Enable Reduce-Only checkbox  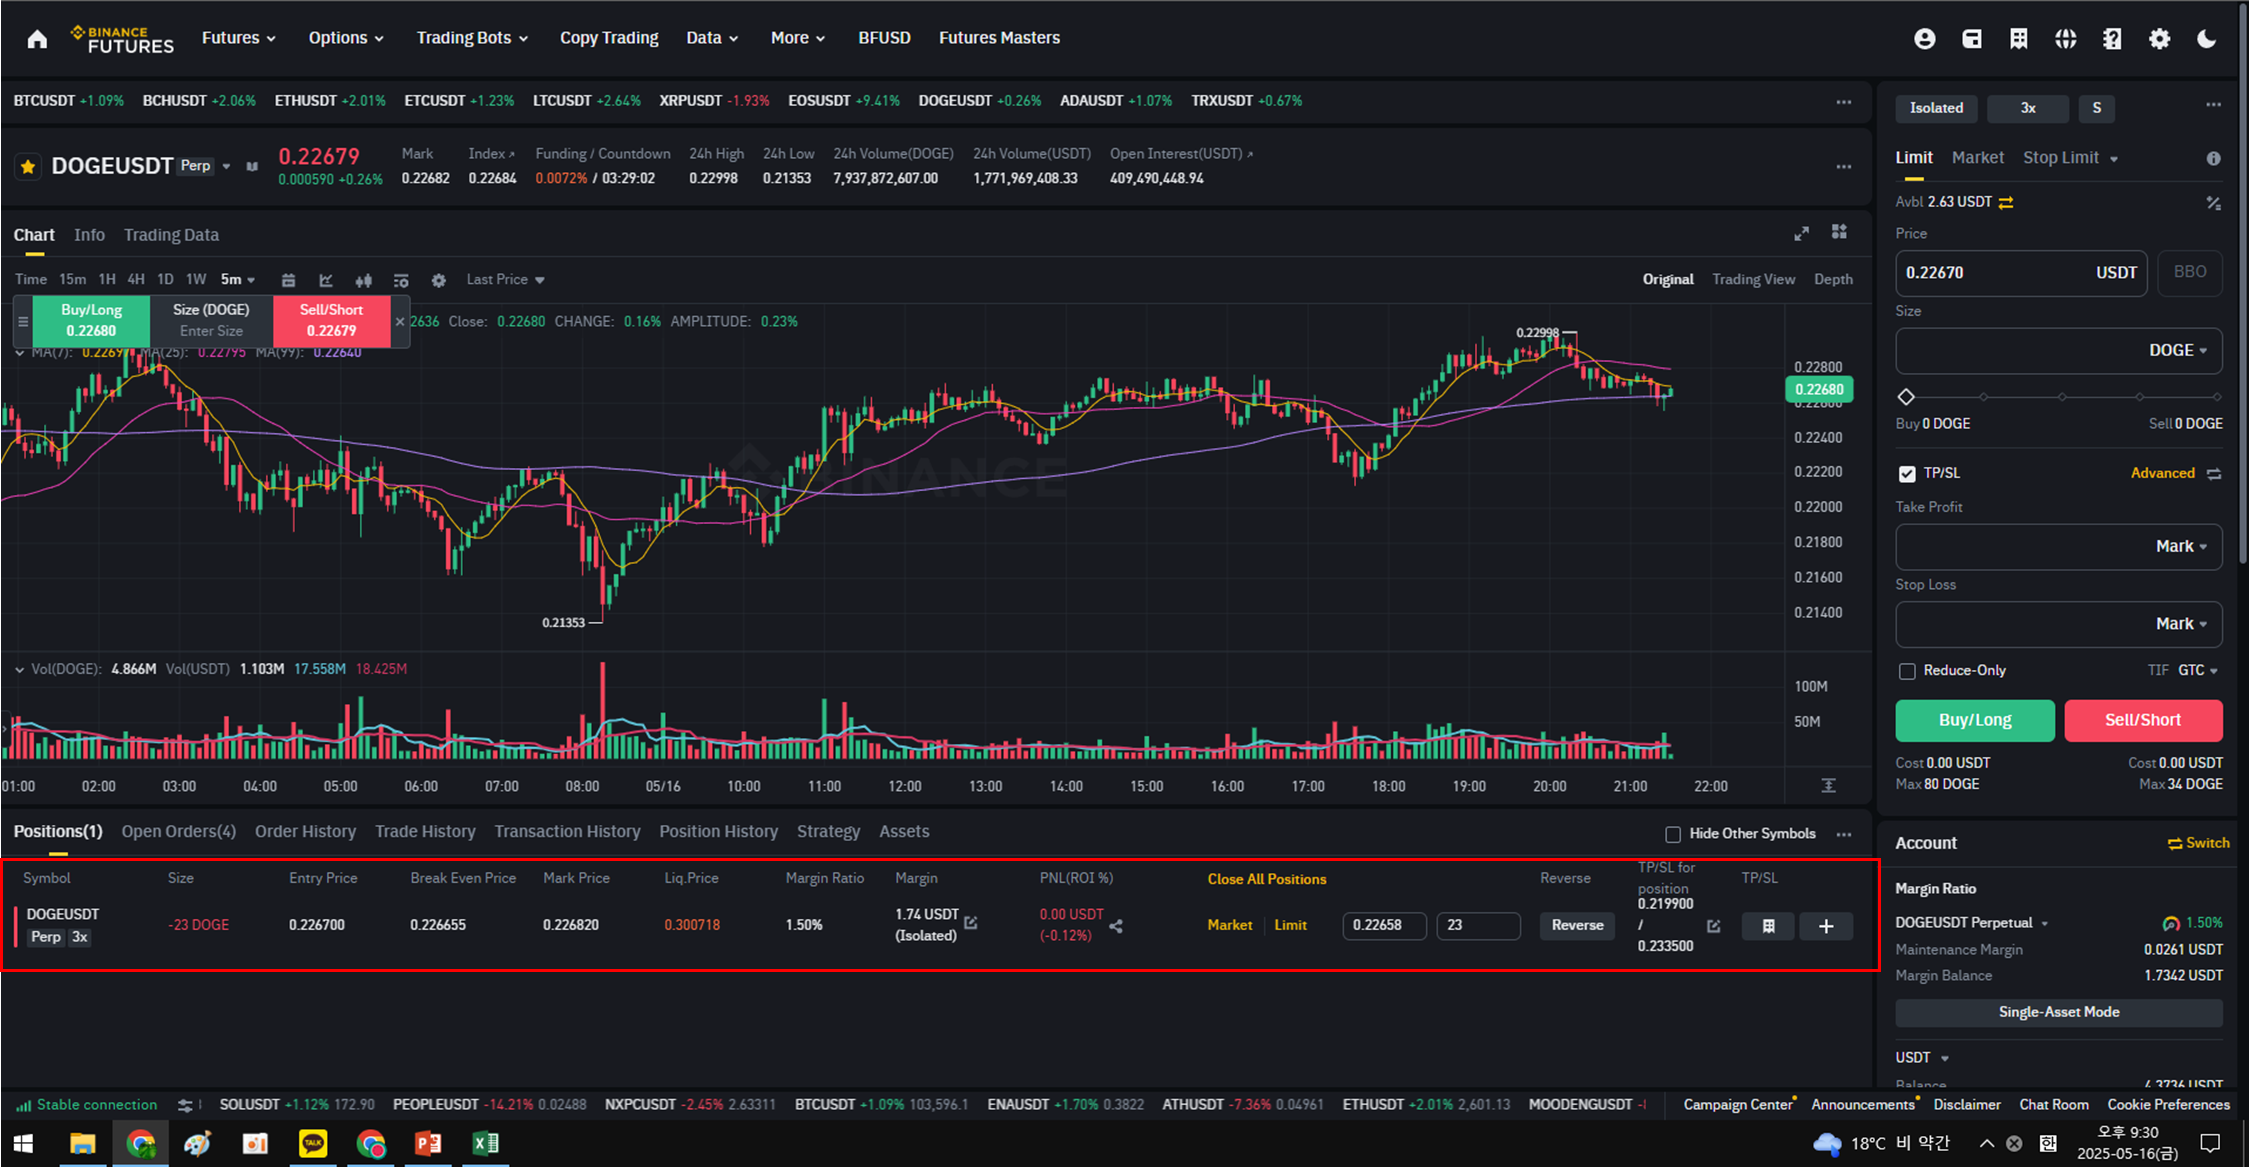point(1907,671)
